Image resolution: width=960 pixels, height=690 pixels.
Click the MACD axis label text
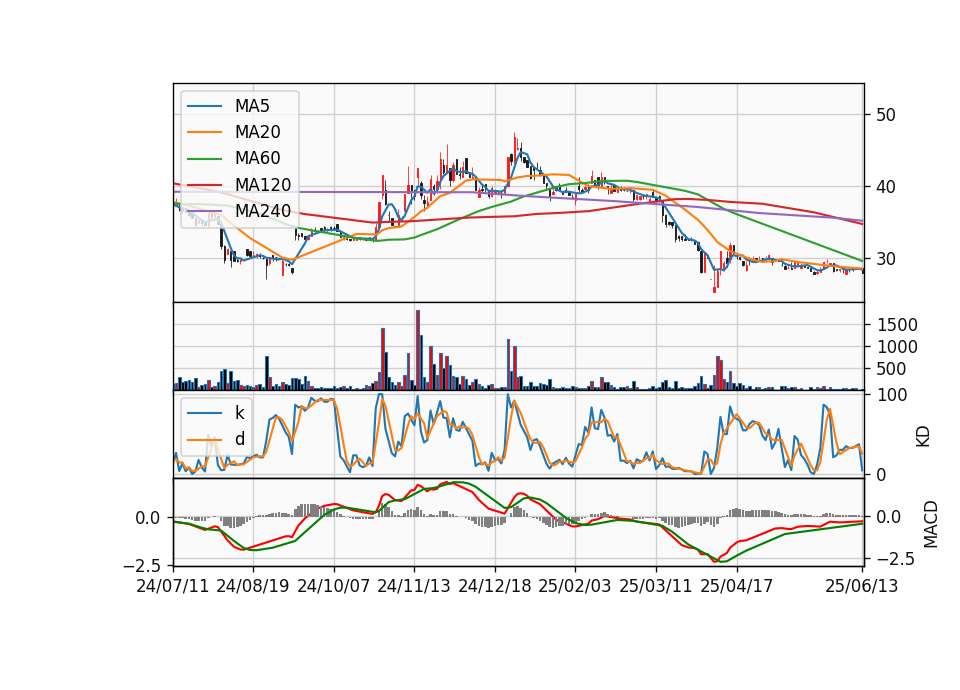coord(931,524)
